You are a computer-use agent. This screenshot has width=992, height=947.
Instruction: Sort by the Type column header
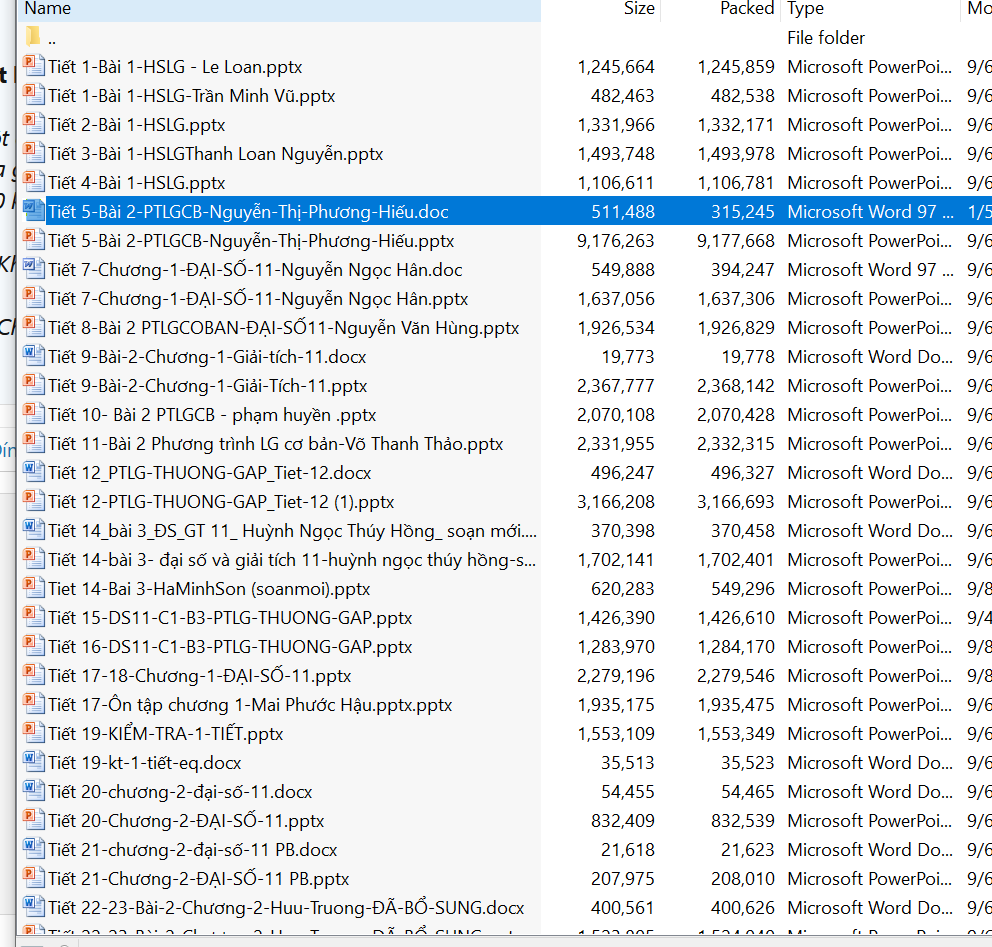806,9
